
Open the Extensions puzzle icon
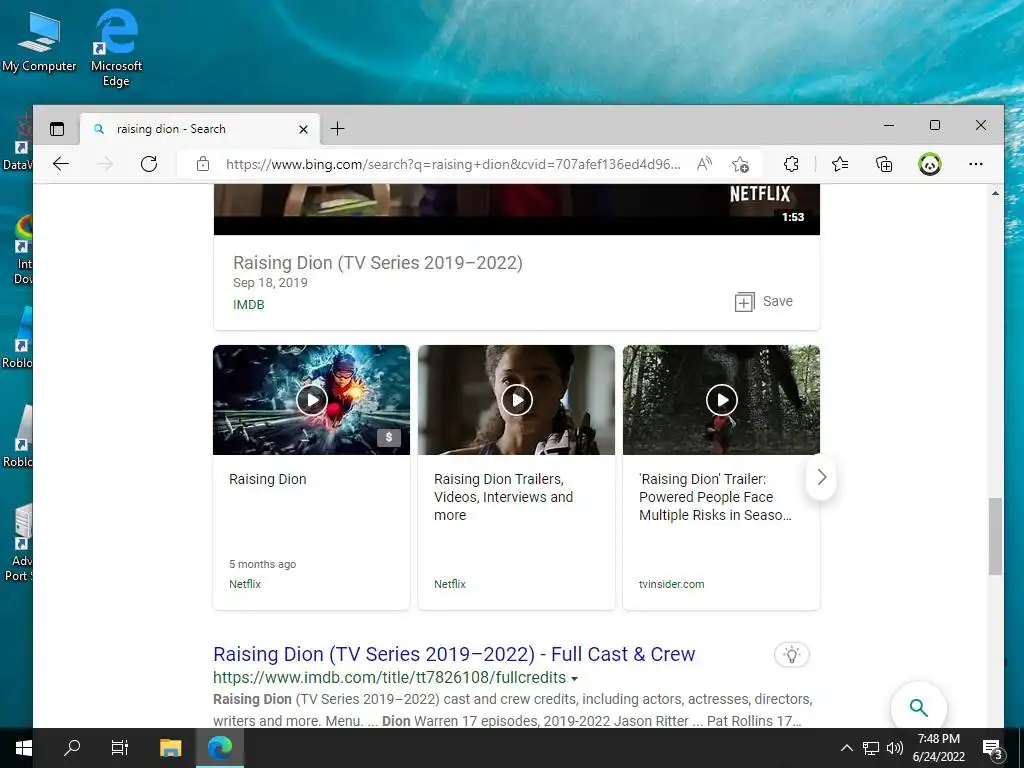(791, 164)
